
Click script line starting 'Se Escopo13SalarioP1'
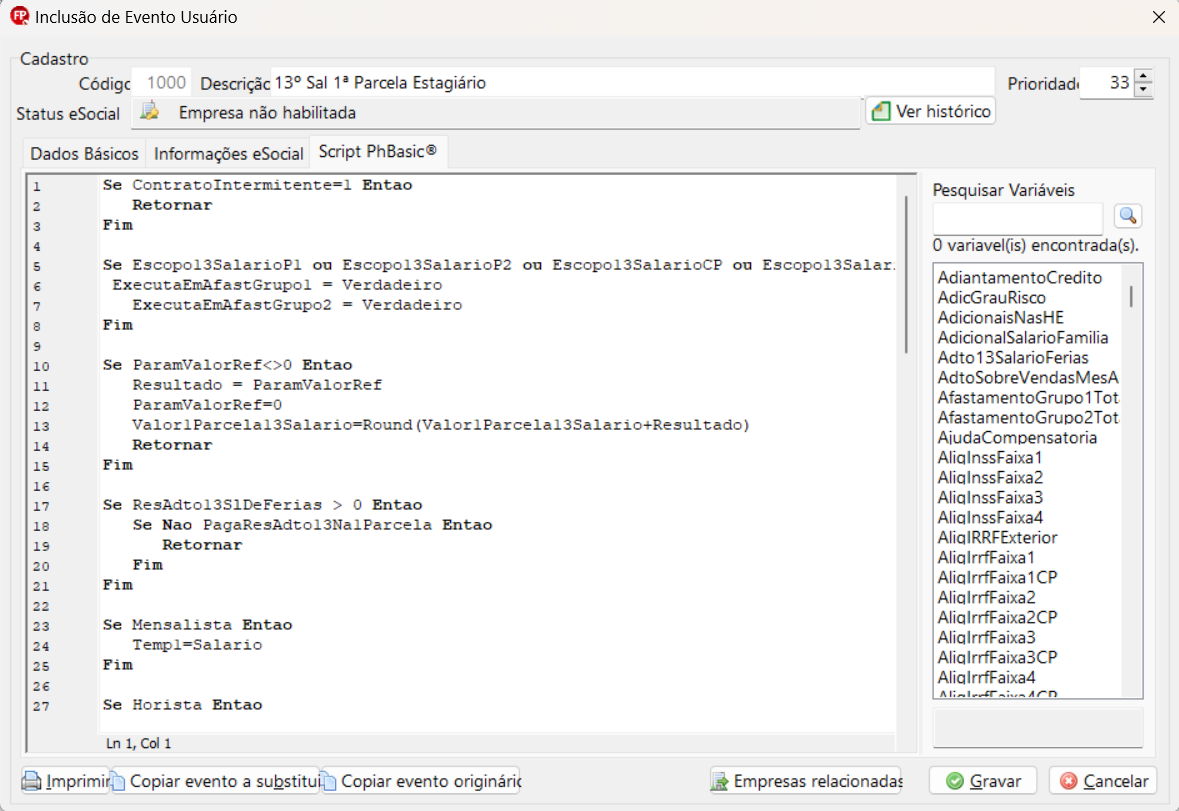tap(499, 265)
